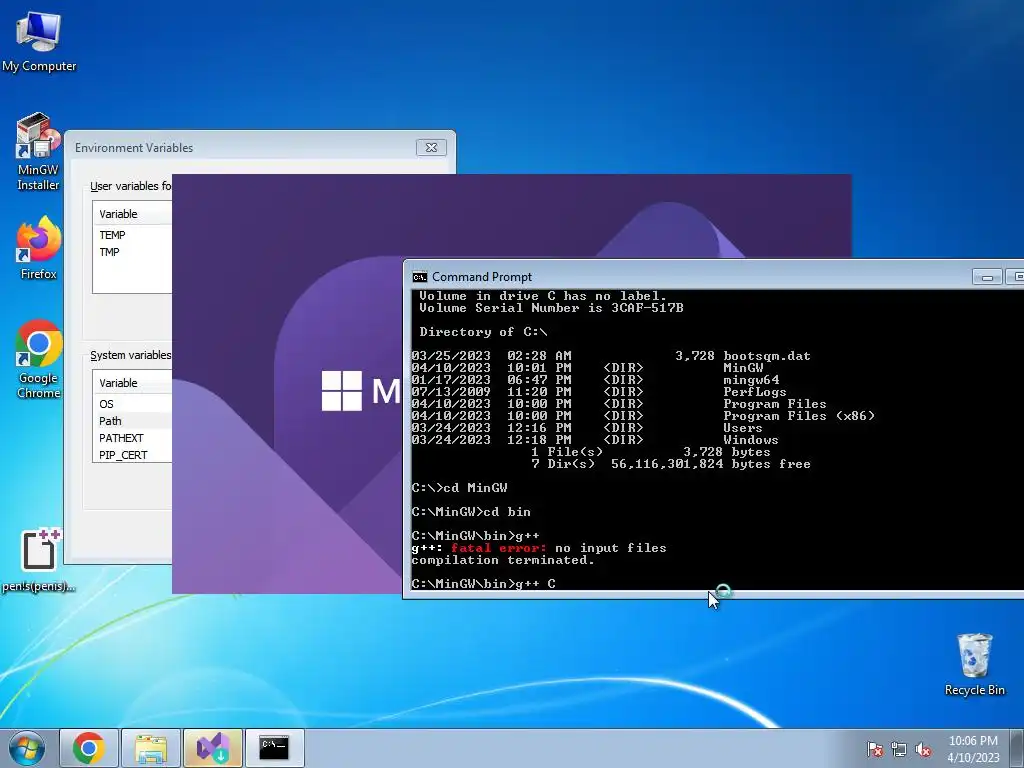Select Path system variable row
1024x768 pixels.
[133, 421]
